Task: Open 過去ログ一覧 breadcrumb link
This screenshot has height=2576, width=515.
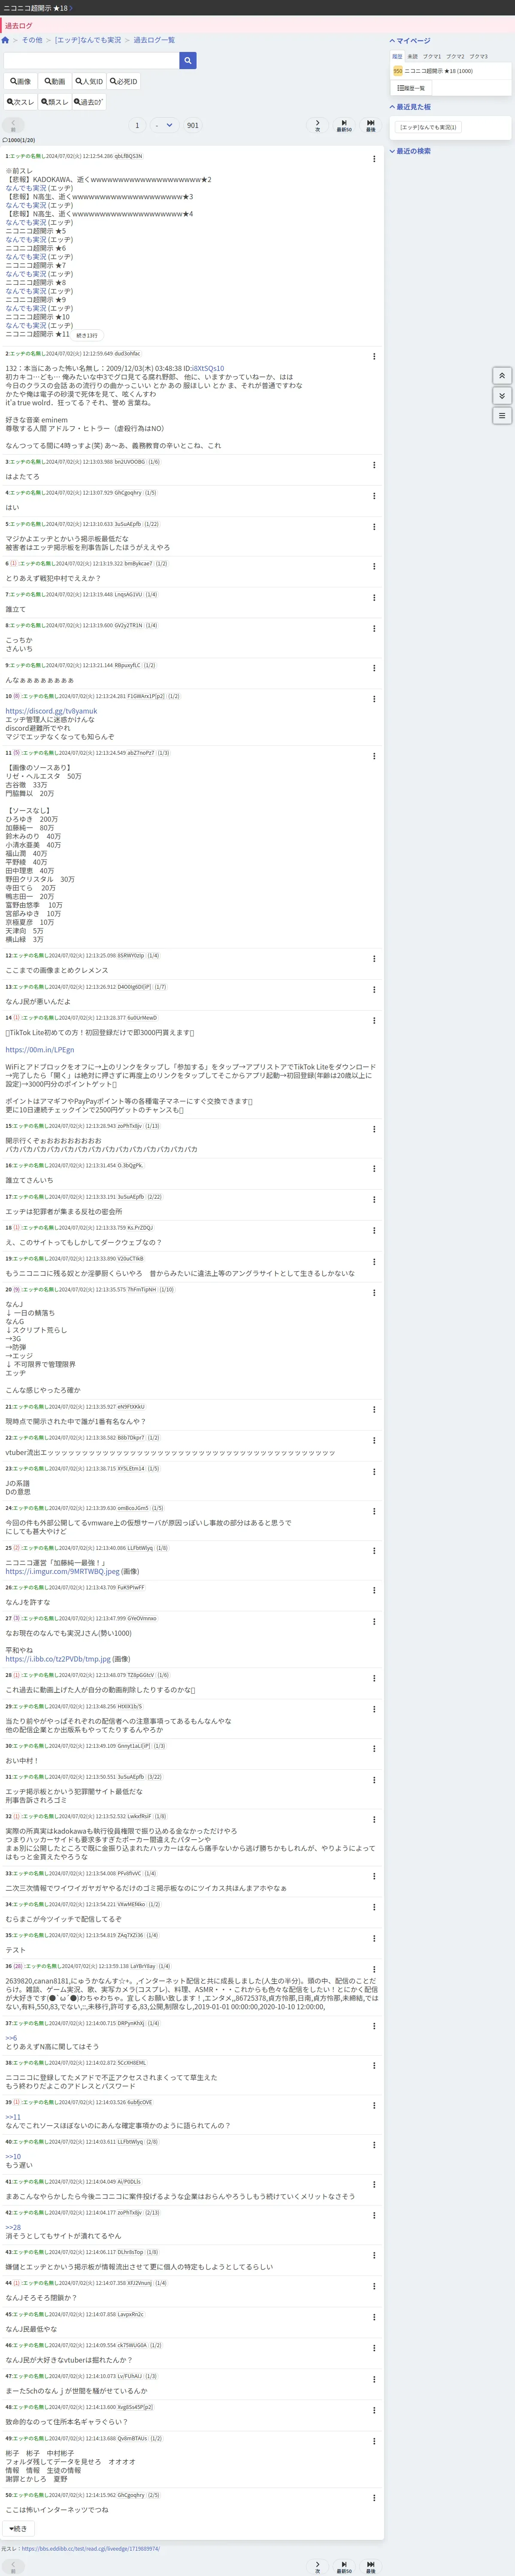Action: click(x=154, y=40)
